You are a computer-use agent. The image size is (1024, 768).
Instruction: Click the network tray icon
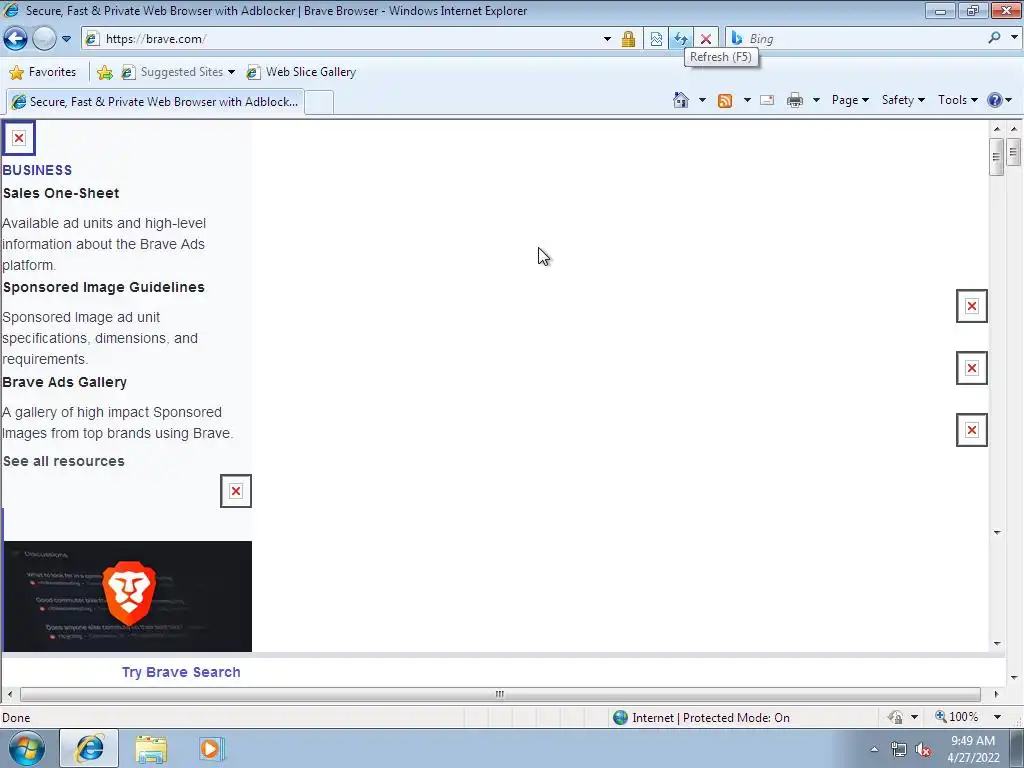pos(899,750)
